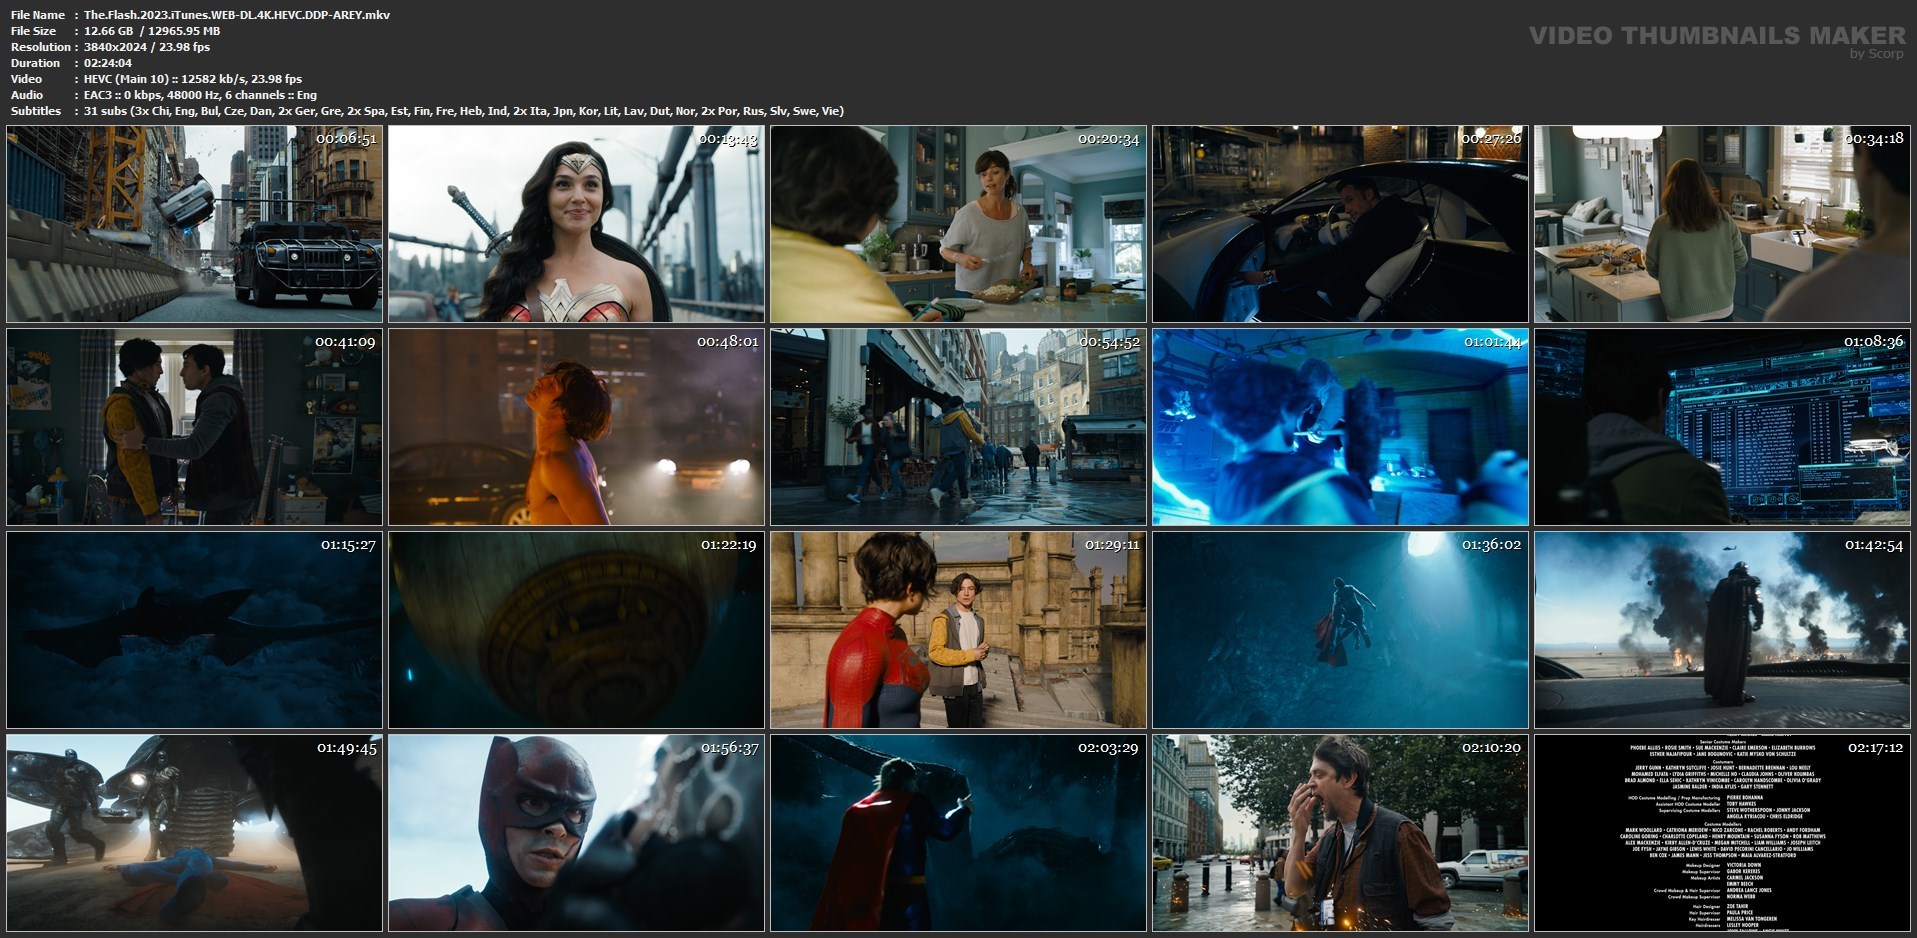
Task: Select the thumbnail at 00:06:51
Action: coord(194,224)
